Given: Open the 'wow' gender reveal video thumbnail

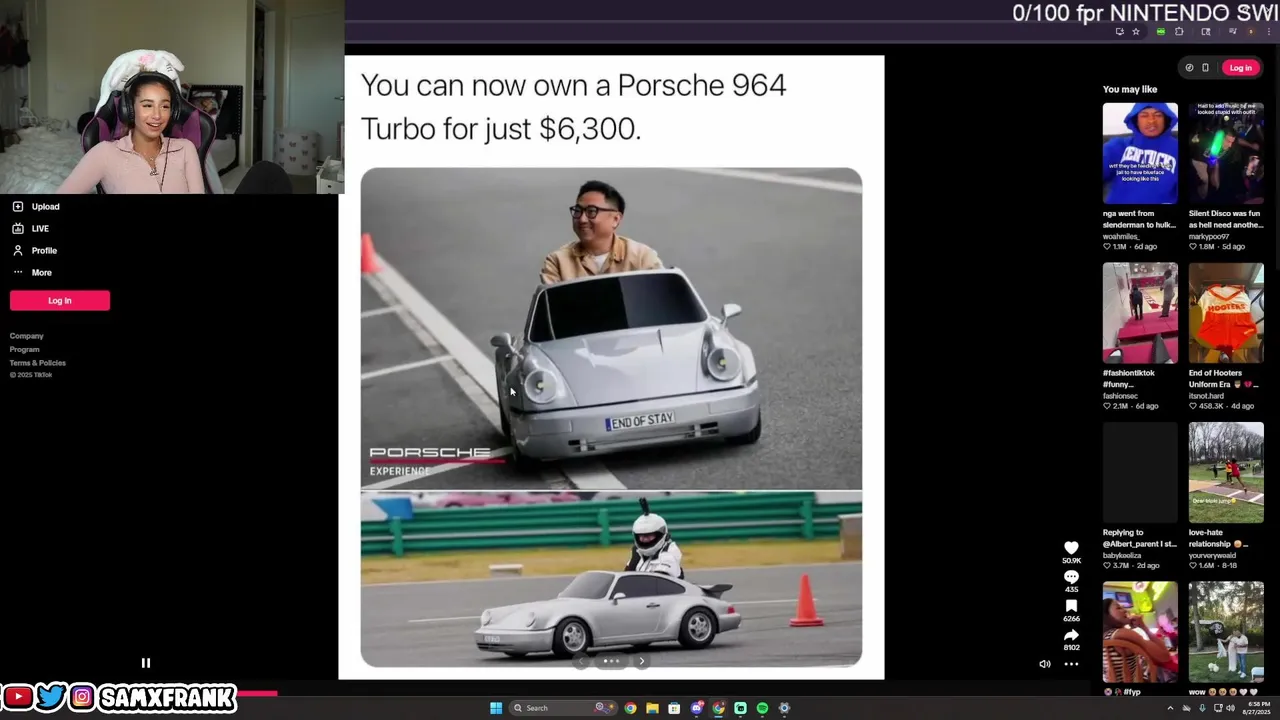Looking at the screenshot, I should [x=1226, y=632].
